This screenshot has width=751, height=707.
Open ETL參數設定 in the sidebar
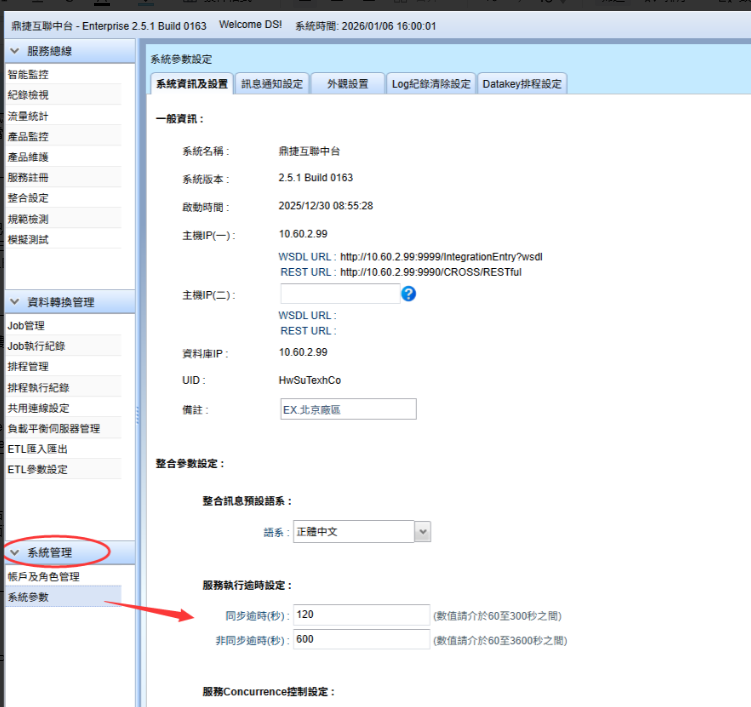coord(38,469)
